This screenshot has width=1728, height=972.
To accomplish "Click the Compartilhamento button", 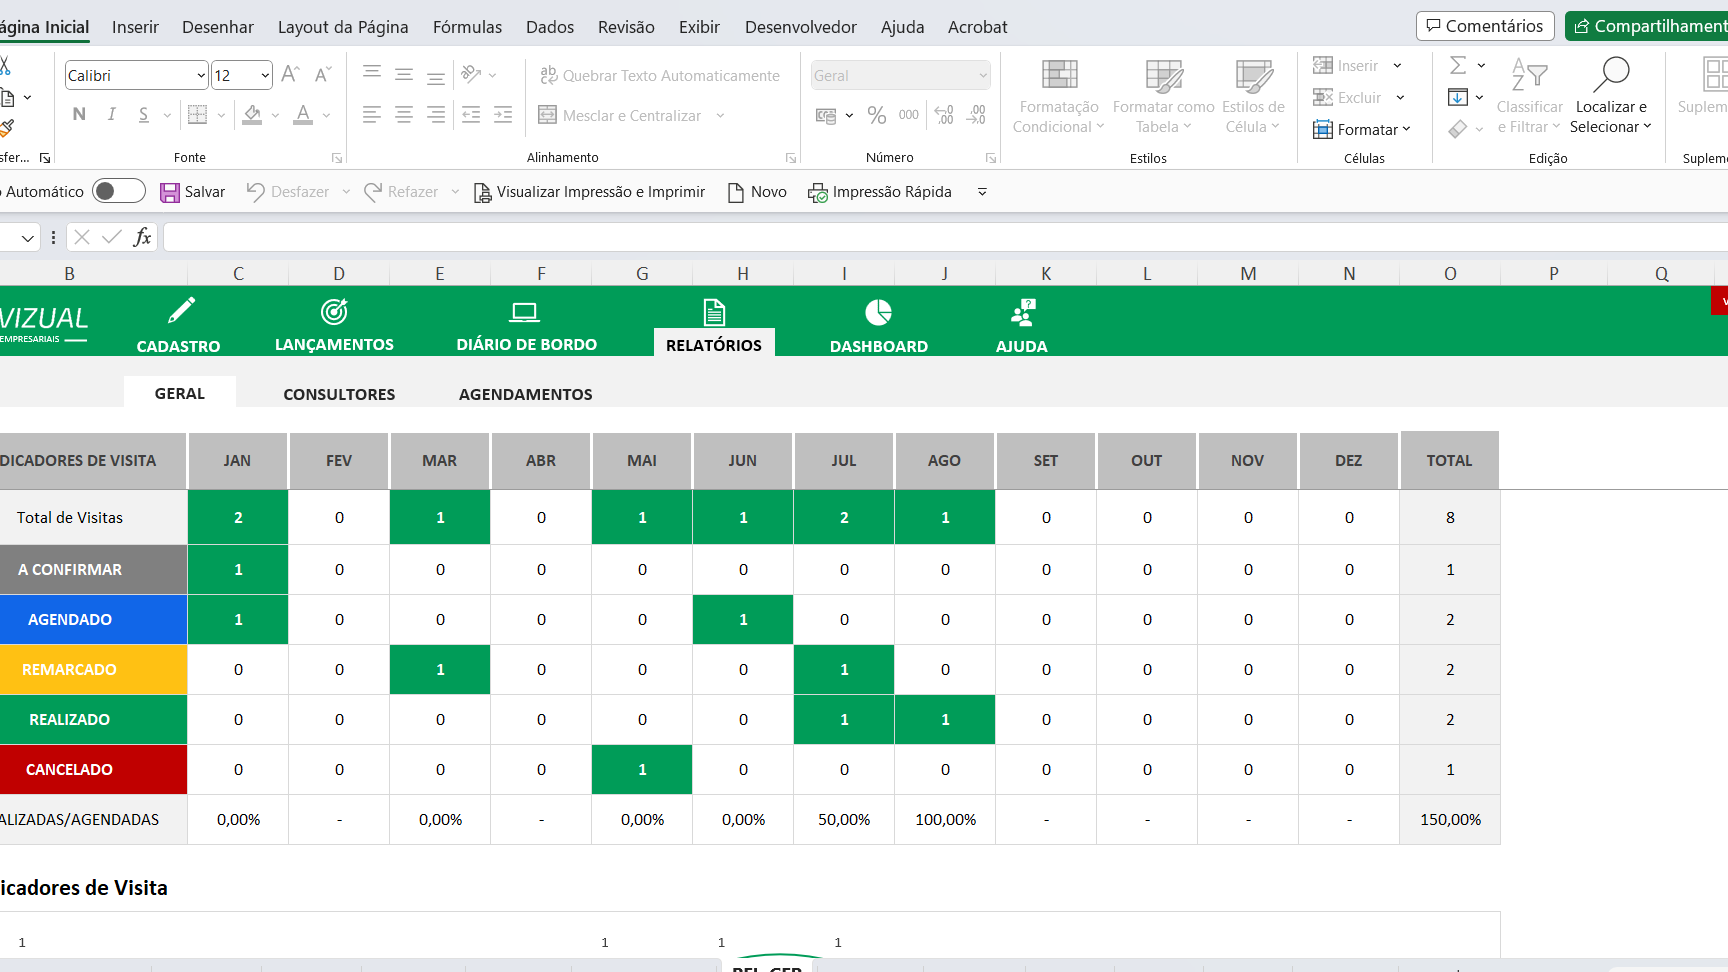I will point(1647,26).
